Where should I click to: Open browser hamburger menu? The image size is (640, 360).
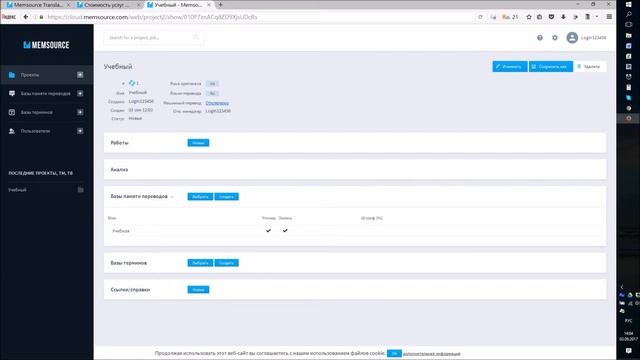pos(609,17)
